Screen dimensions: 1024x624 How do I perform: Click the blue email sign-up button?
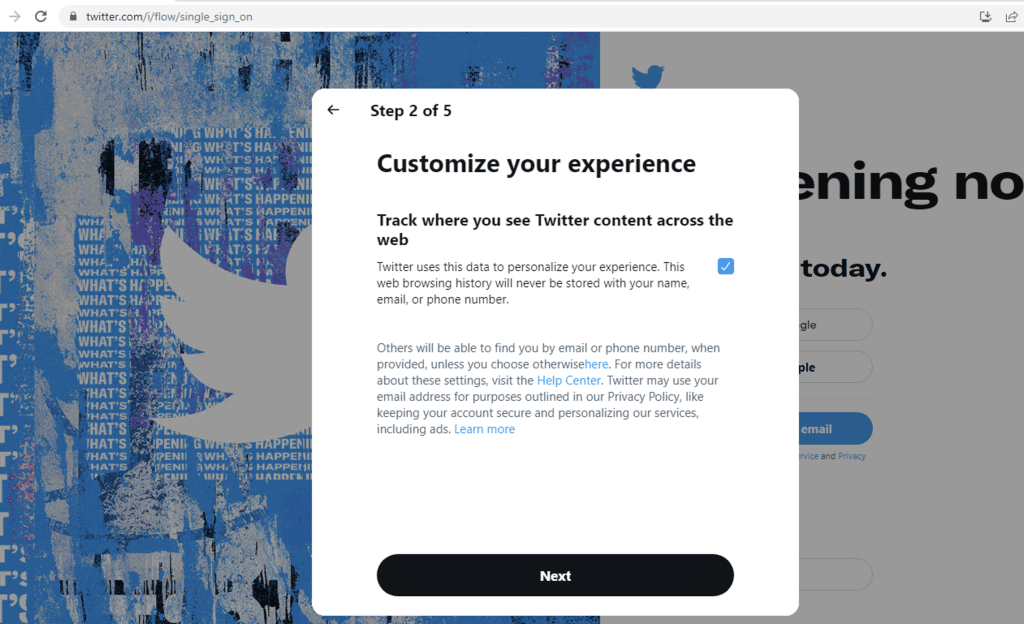pos(835,429)
